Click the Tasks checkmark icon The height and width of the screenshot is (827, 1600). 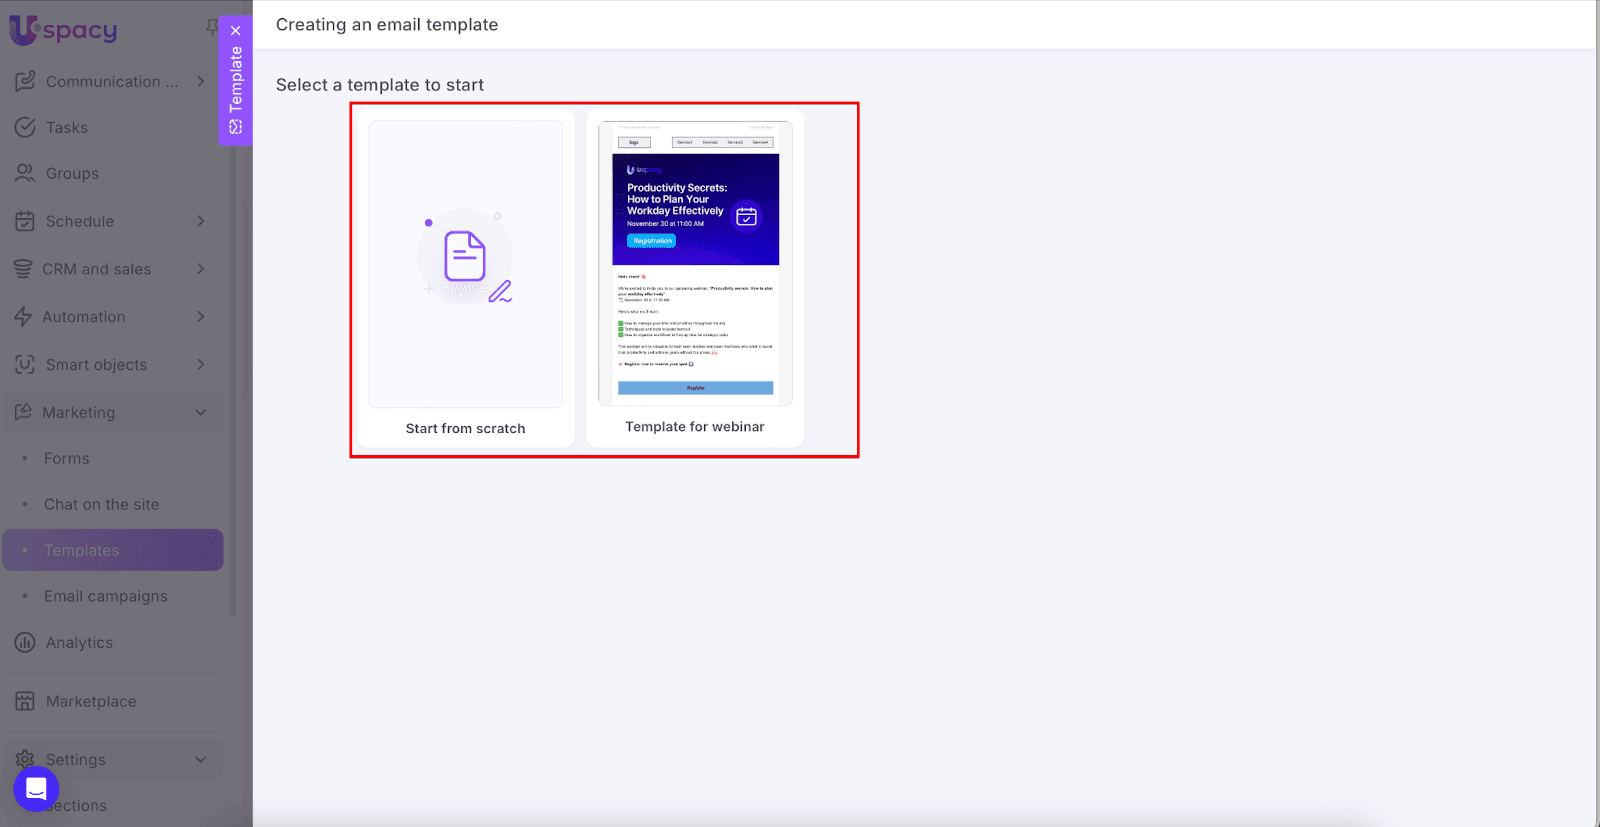pyautogui.click(x=25, y=127)
